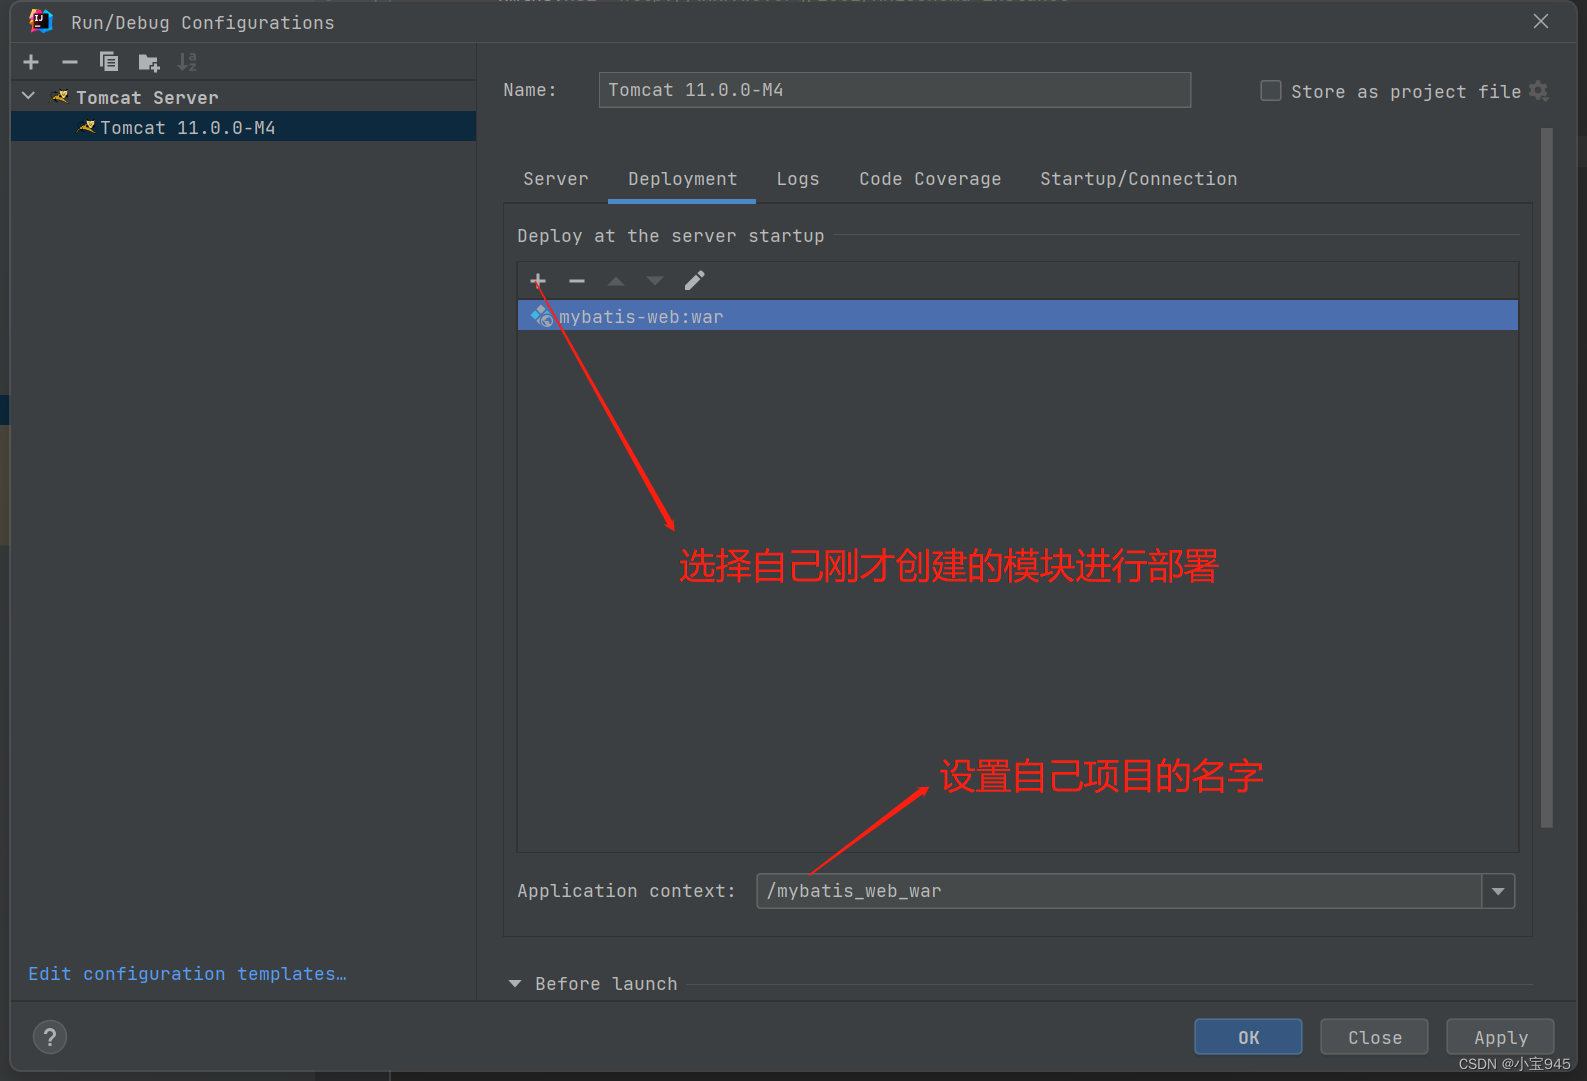Open Edit configuration templates link
Viewport: 1587px width, 1081px height.
tap(187, 974)
